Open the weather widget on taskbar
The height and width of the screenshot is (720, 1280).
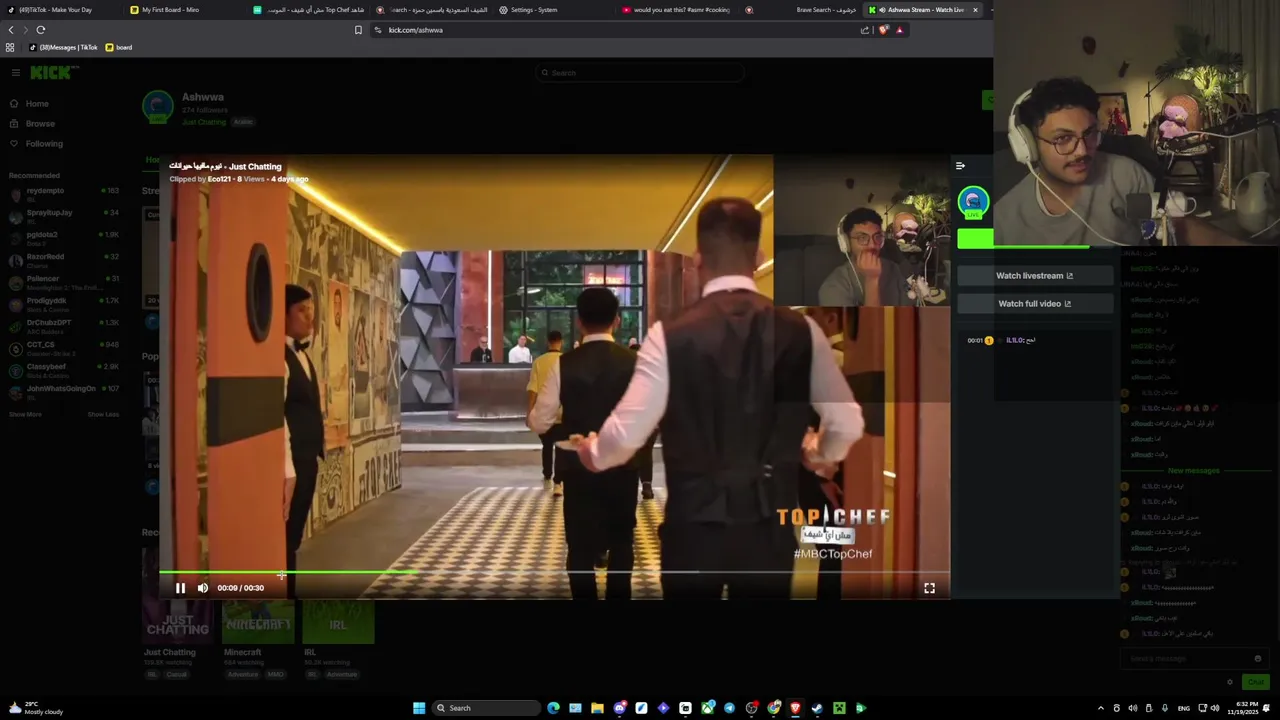[x=36, y=708]
